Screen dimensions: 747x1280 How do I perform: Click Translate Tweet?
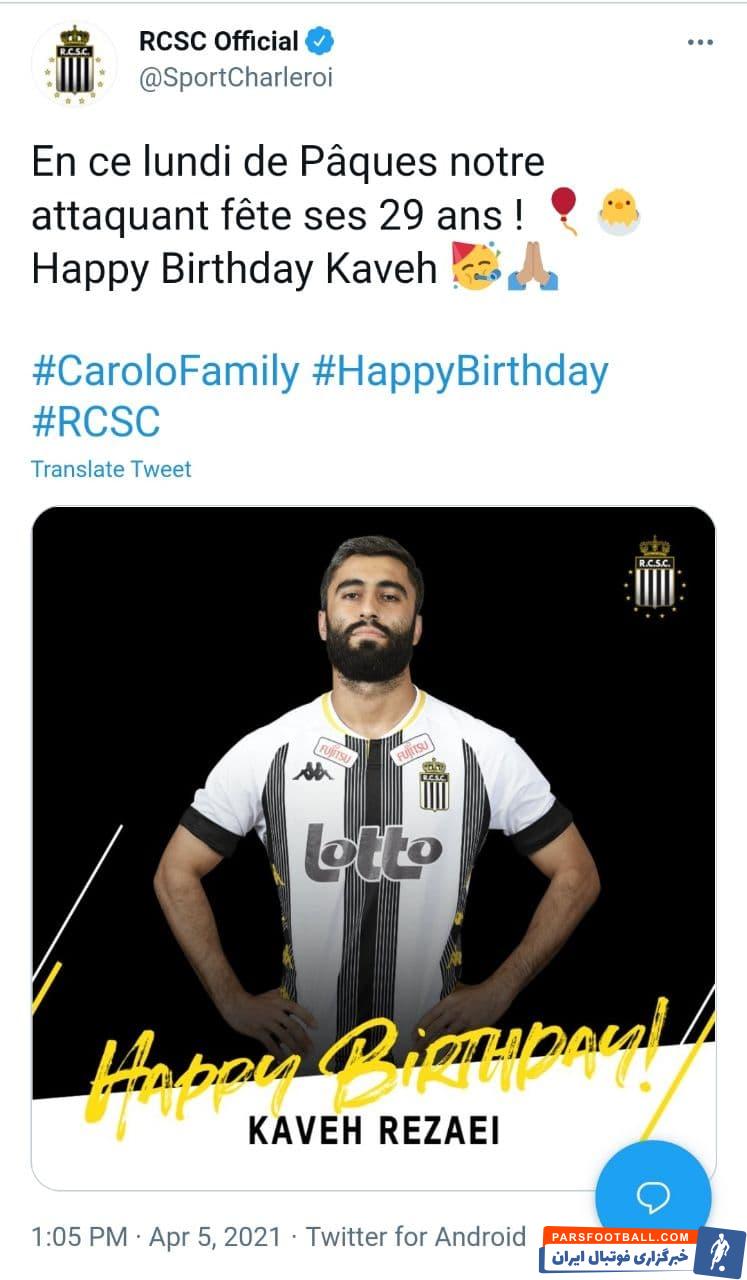[x=111, y=468]
